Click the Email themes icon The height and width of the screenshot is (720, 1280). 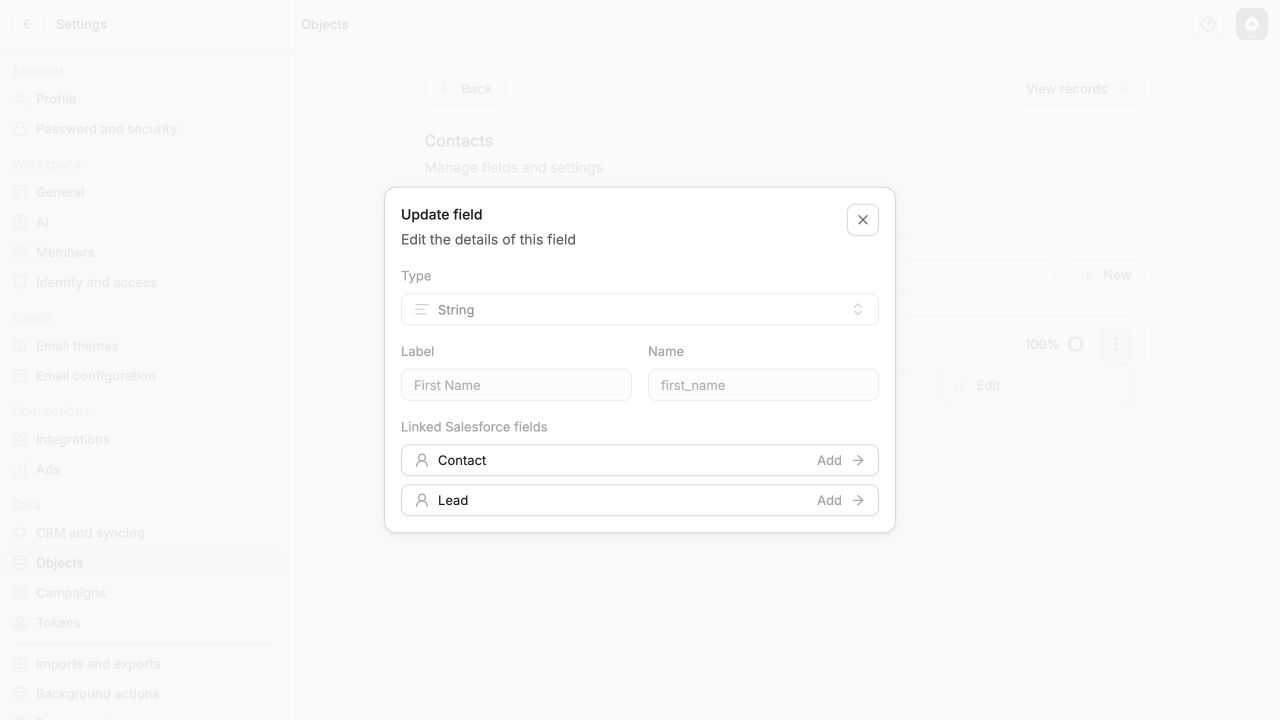coord(20,346)
